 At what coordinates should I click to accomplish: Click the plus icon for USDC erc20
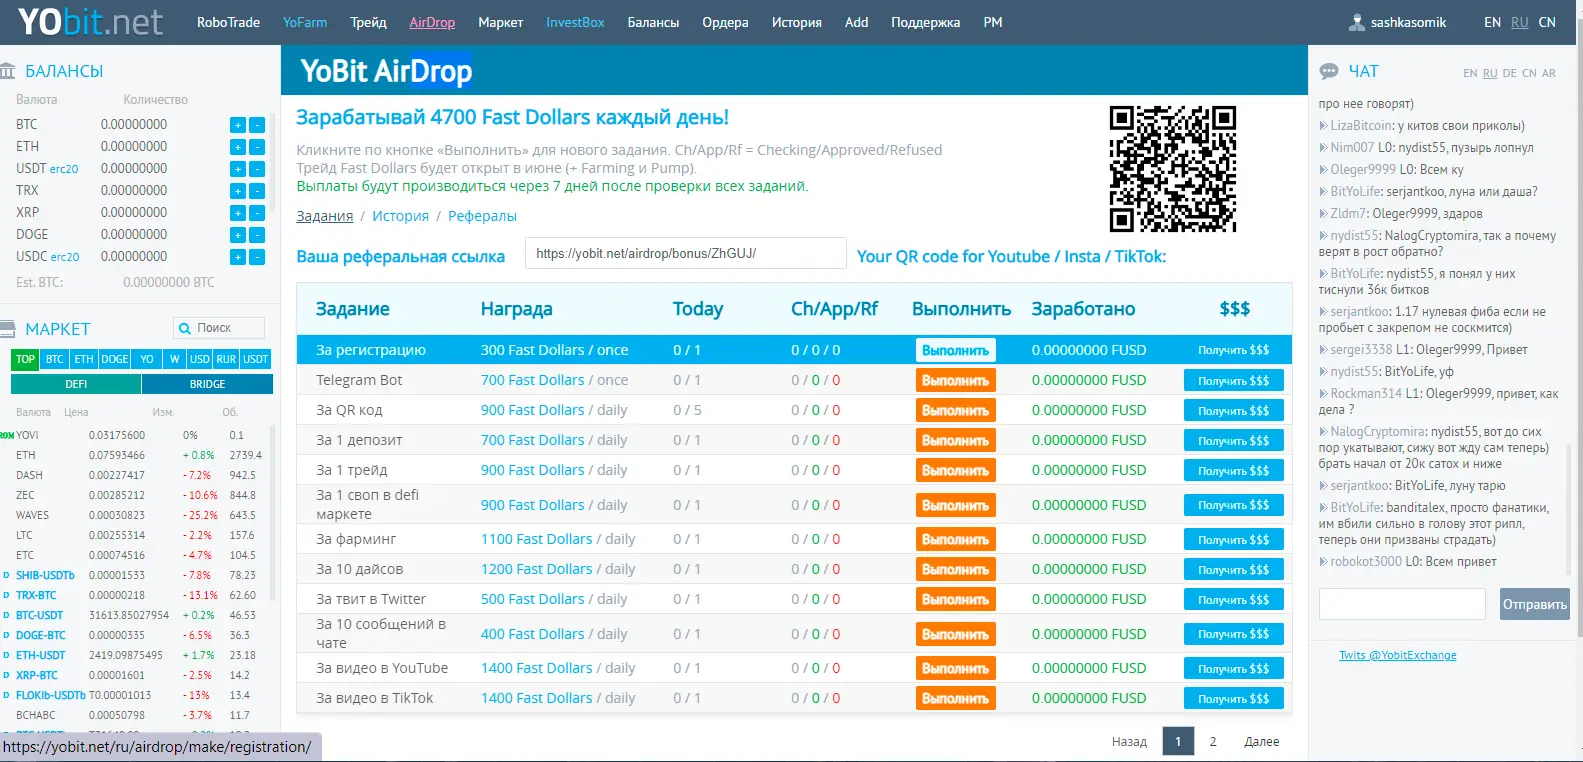238,257
